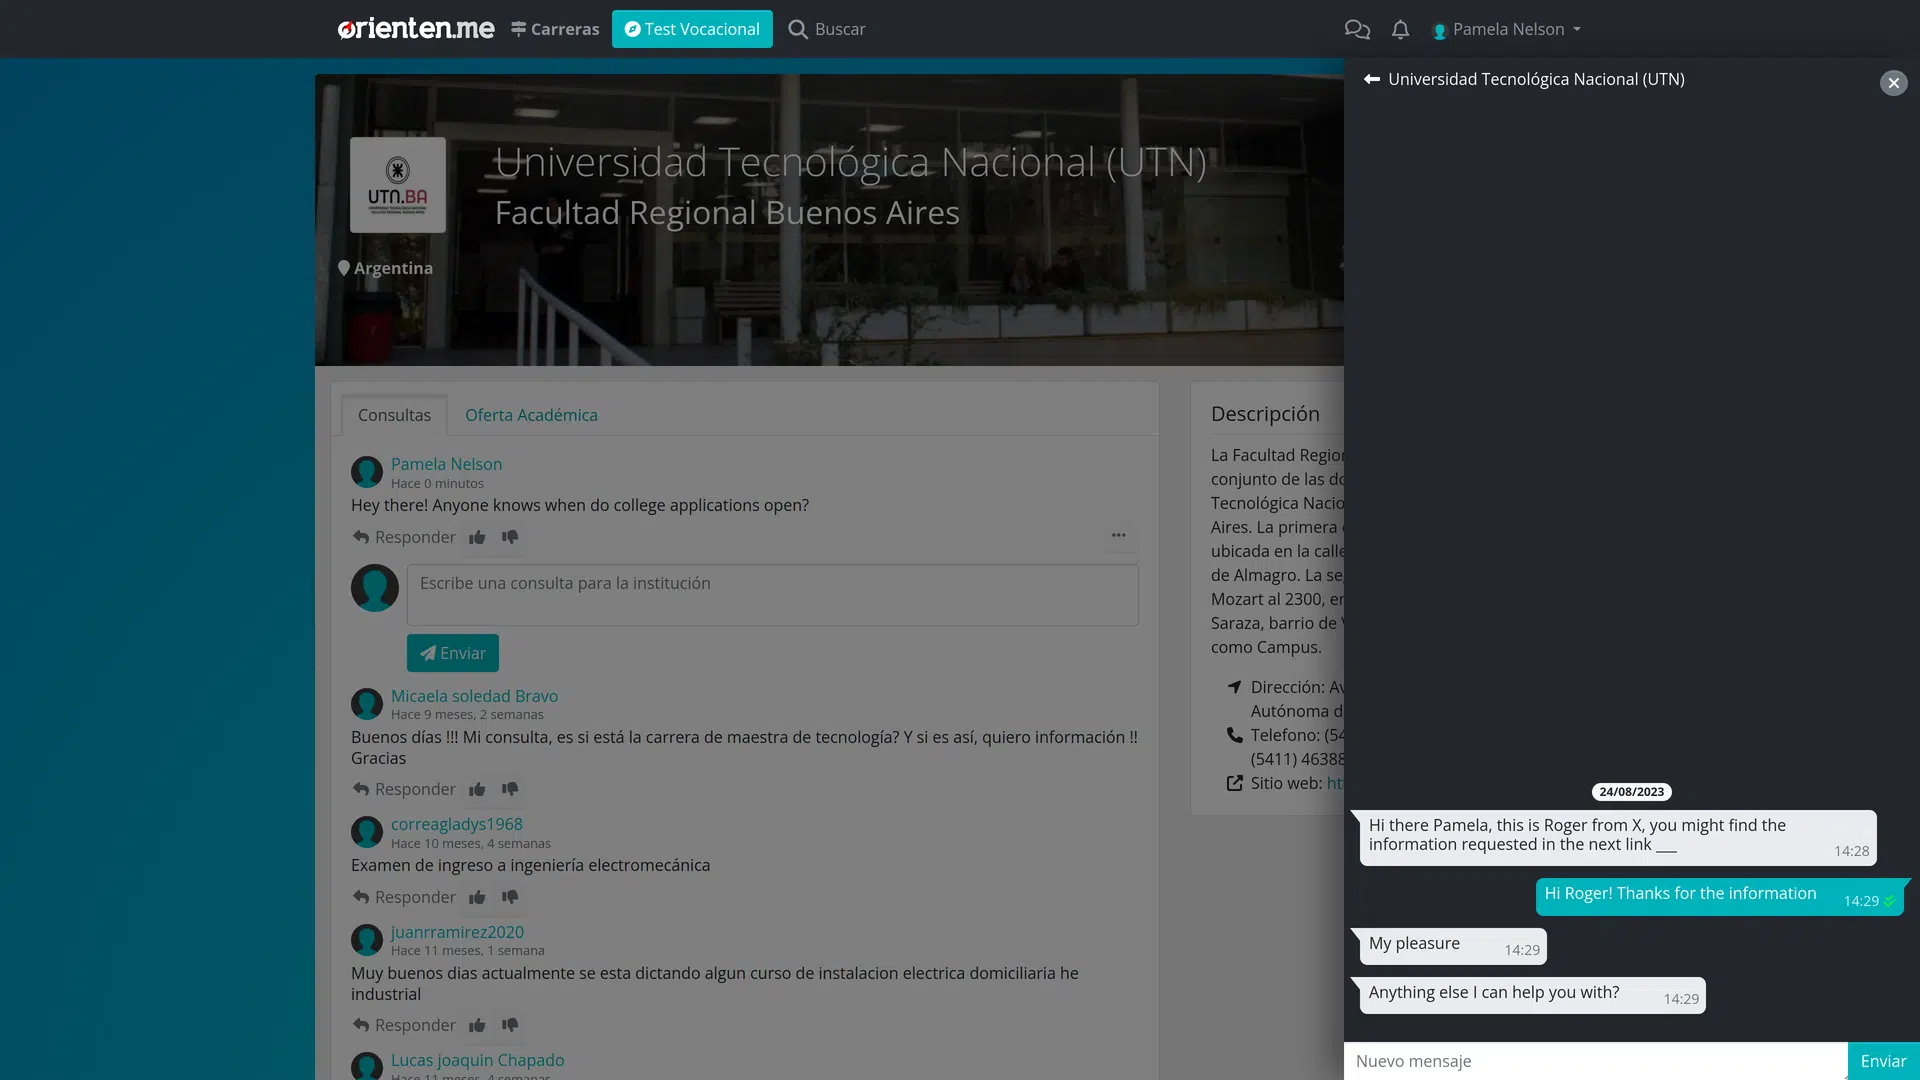Image resolution: width=1920 pixels, height=1080 pixels.
Task: Reply to Pamela Nelson's question
Action: coord(404,537)
